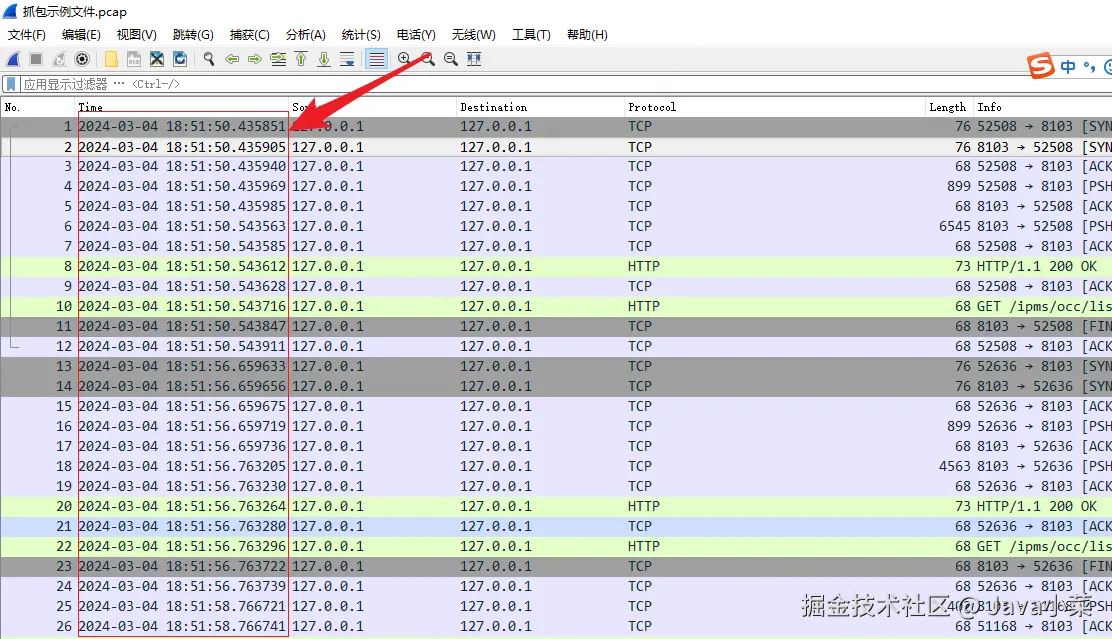The height and width of the screenshot is (639, 1112).
Task: Open the 分析(A) menu
Action: point(306,35)
